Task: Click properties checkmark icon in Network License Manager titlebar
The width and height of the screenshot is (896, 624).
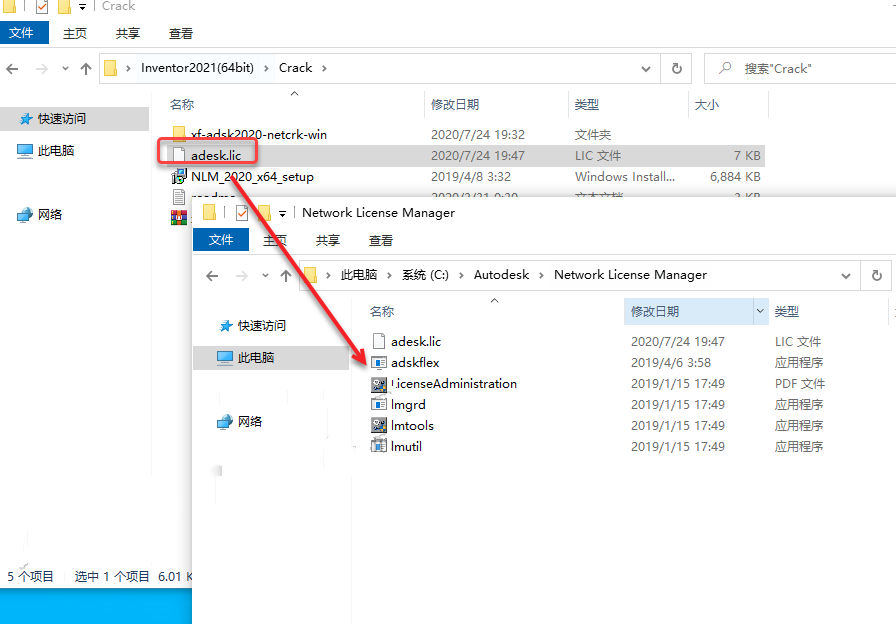Action: (x=242, y=213)
